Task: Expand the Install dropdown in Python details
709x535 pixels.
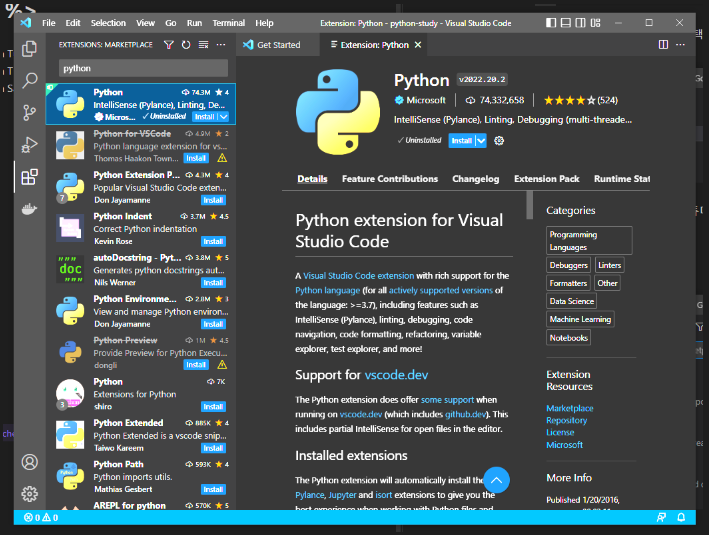Action: click(481, 141)
